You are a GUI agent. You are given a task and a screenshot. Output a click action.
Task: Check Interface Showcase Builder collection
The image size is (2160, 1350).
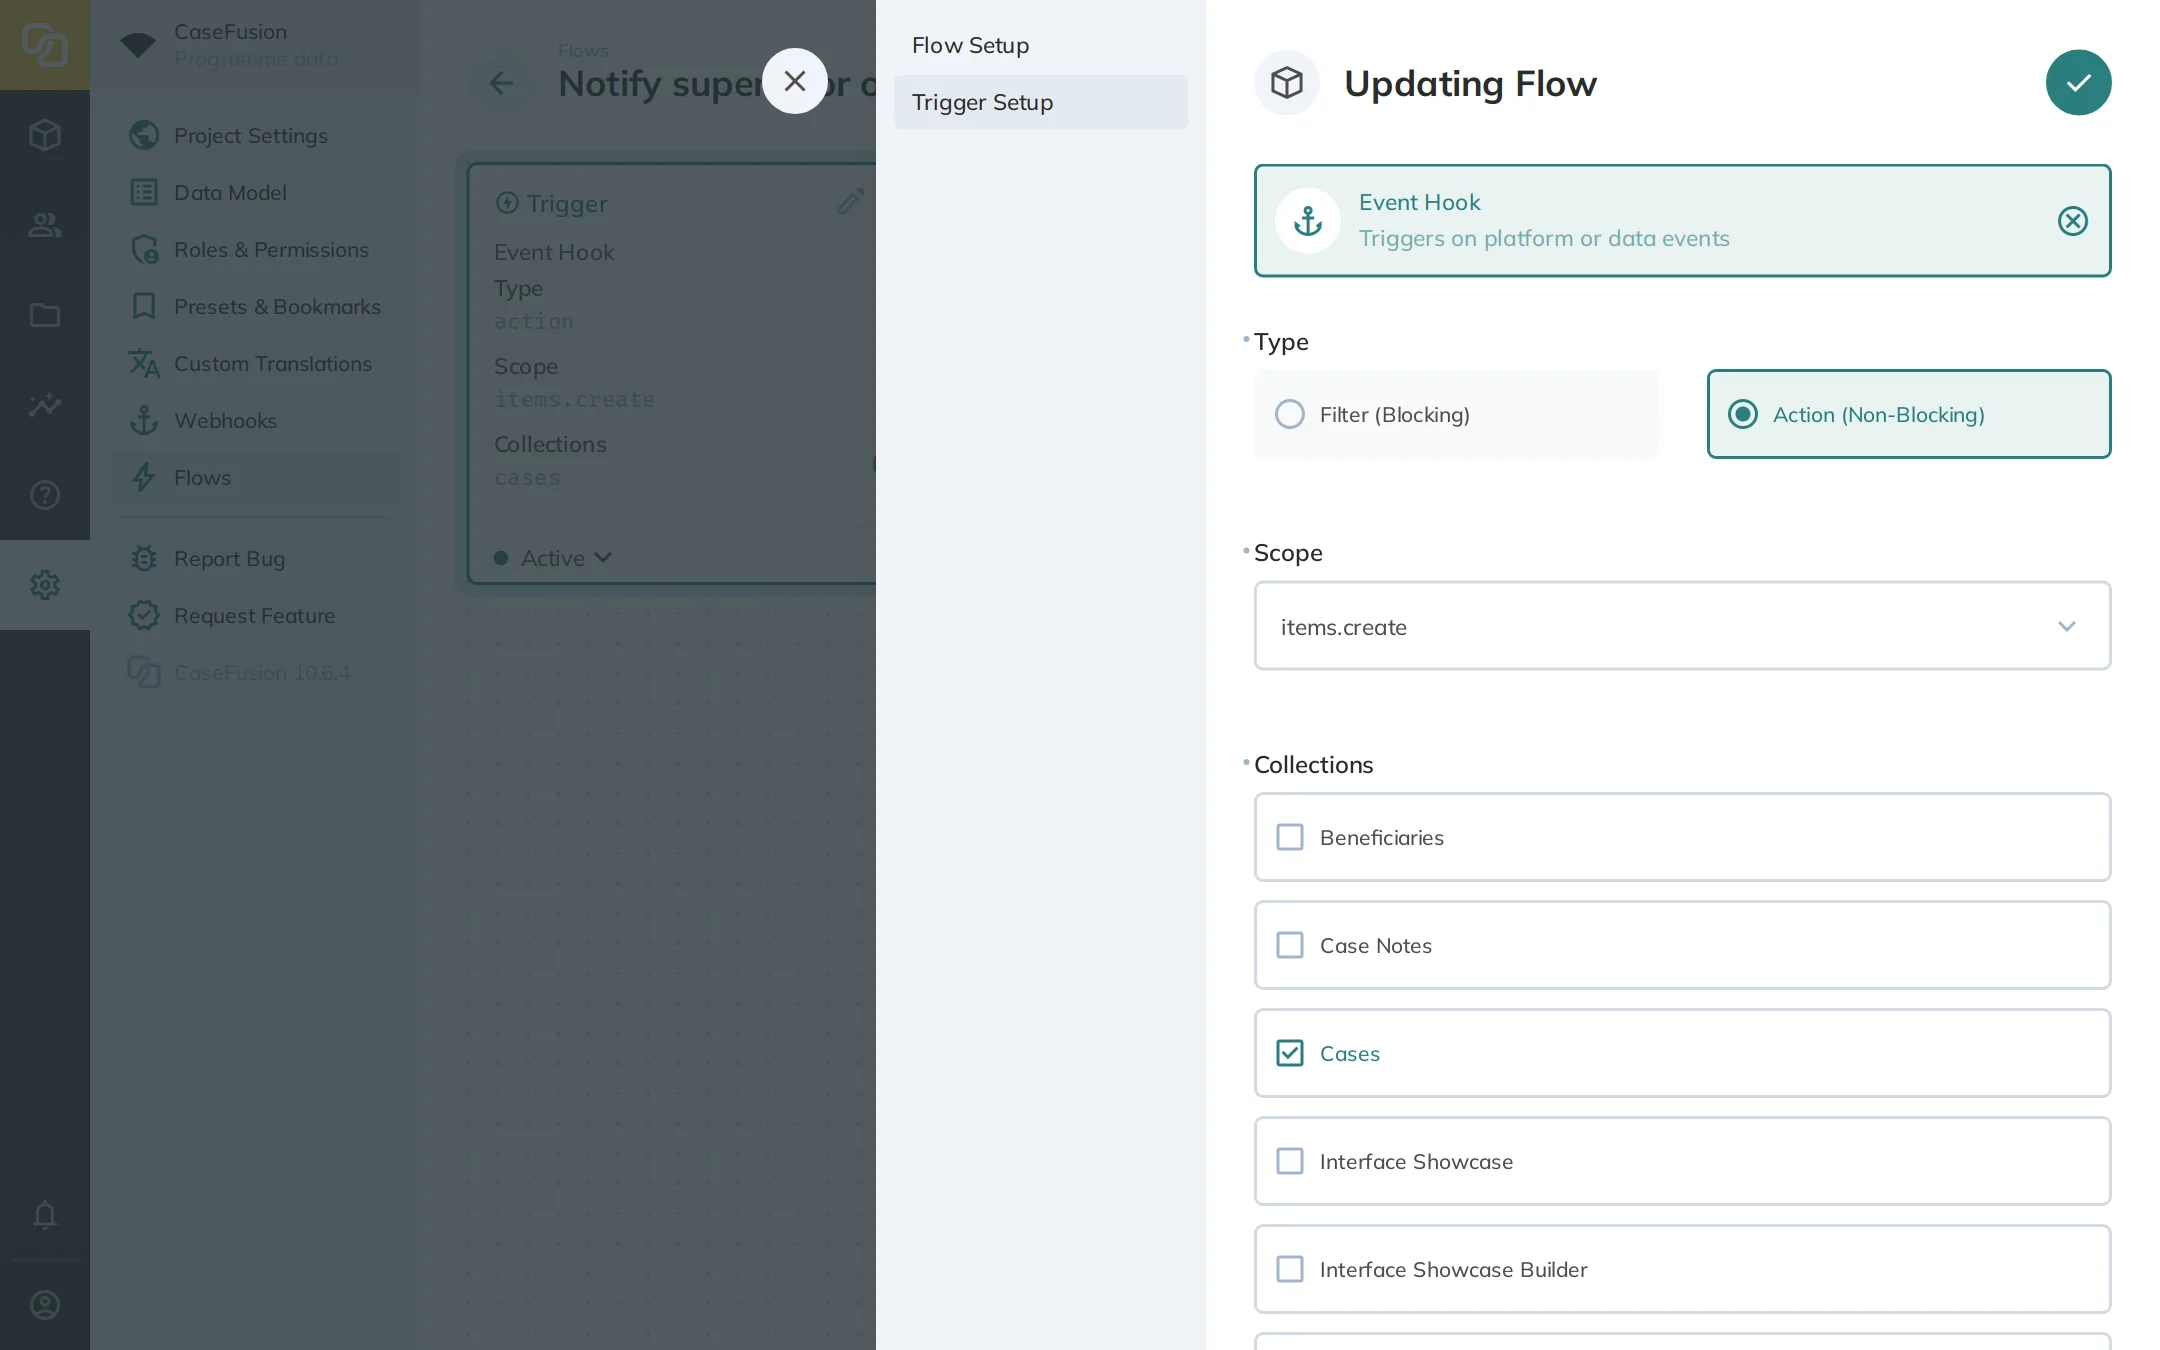(1682, 1269)
